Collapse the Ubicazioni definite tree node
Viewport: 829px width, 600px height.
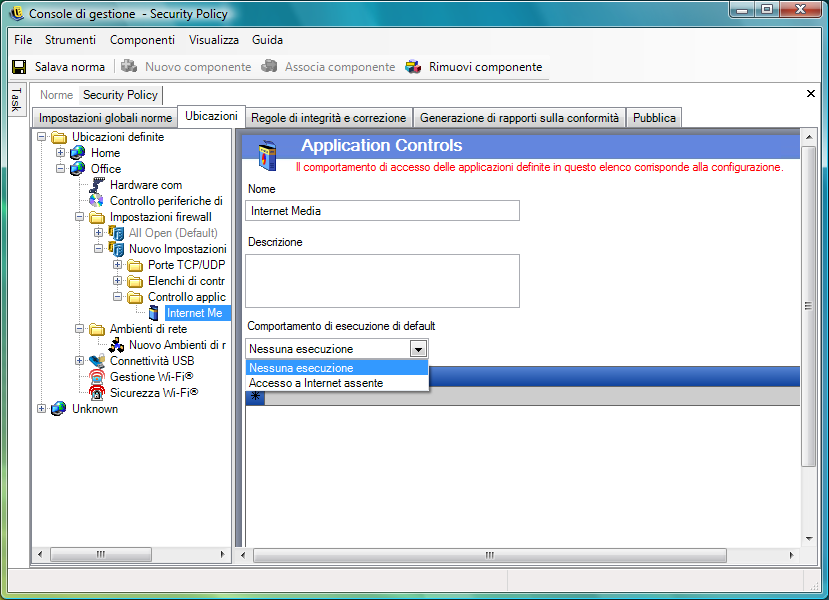[41, 137]
